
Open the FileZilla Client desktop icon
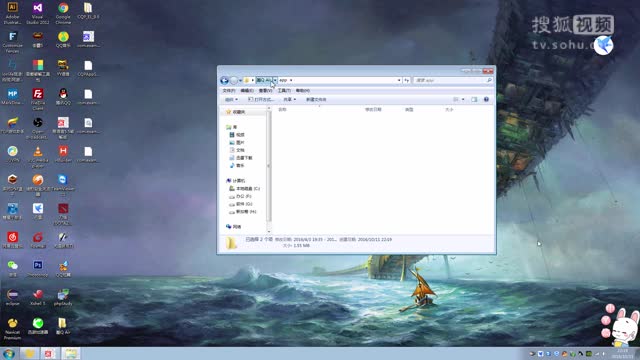38,99
